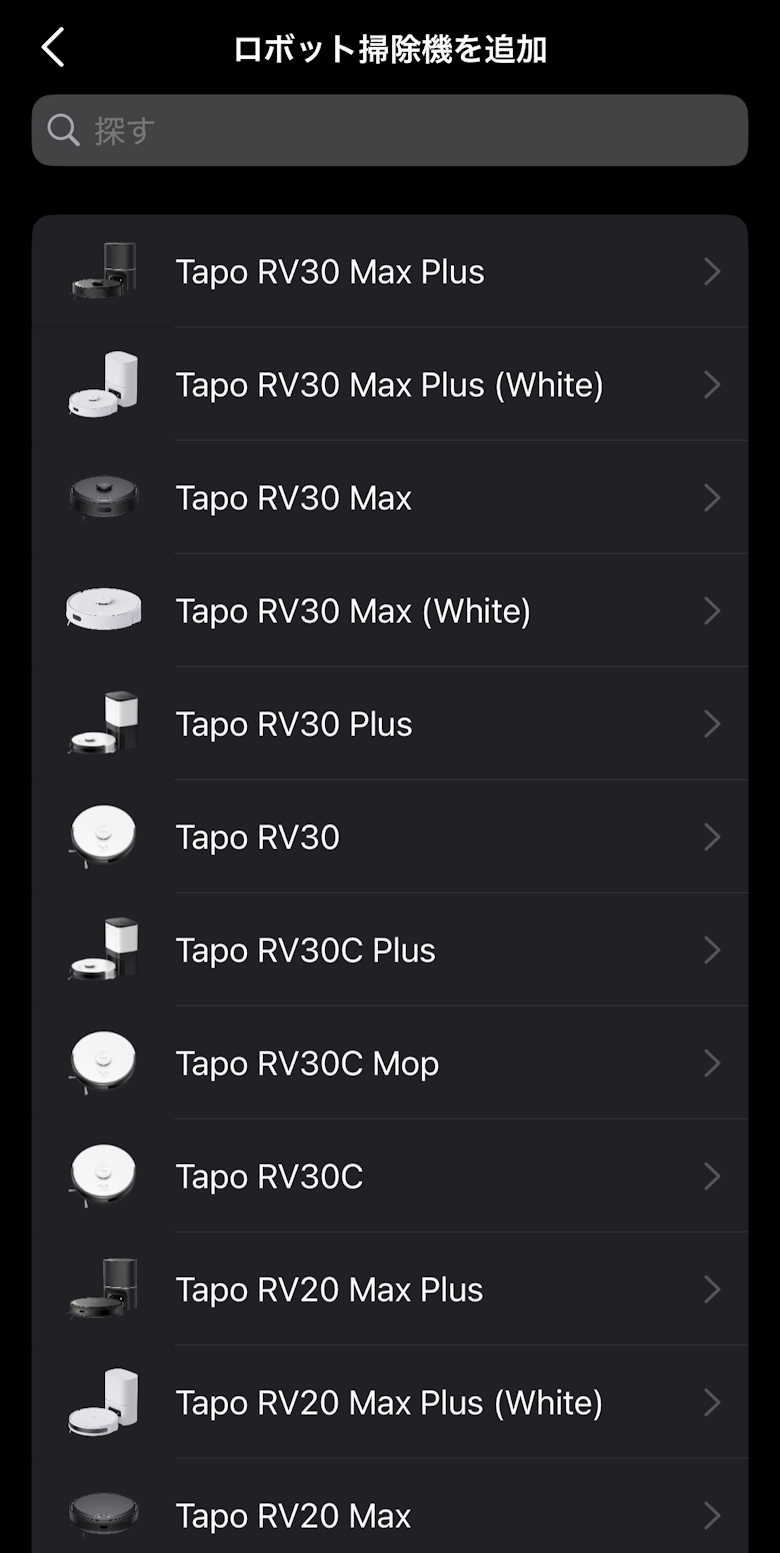The height and width of the screenshot is (1553, 780).
Task: Choose the Tapo RV30 Max (White) entry
Action: click(353, 611)
